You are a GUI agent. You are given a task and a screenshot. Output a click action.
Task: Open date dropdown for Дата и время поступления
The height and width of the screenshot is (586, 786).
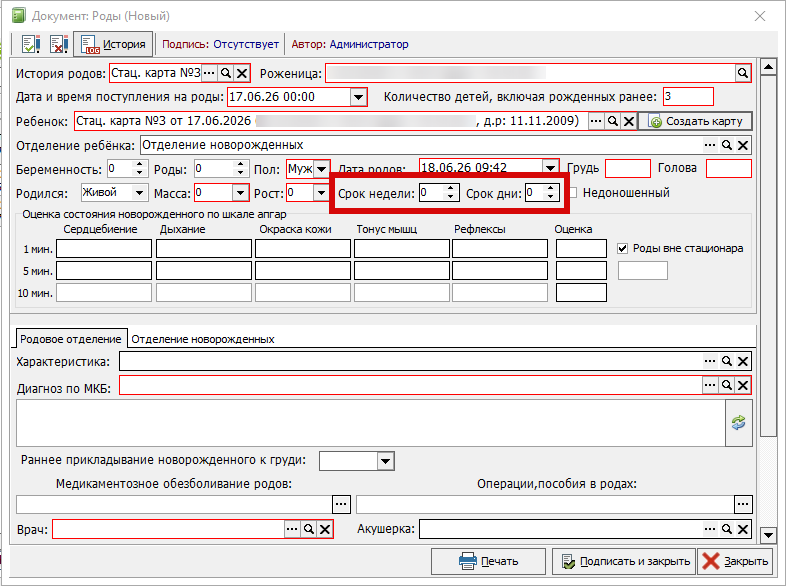358,97
